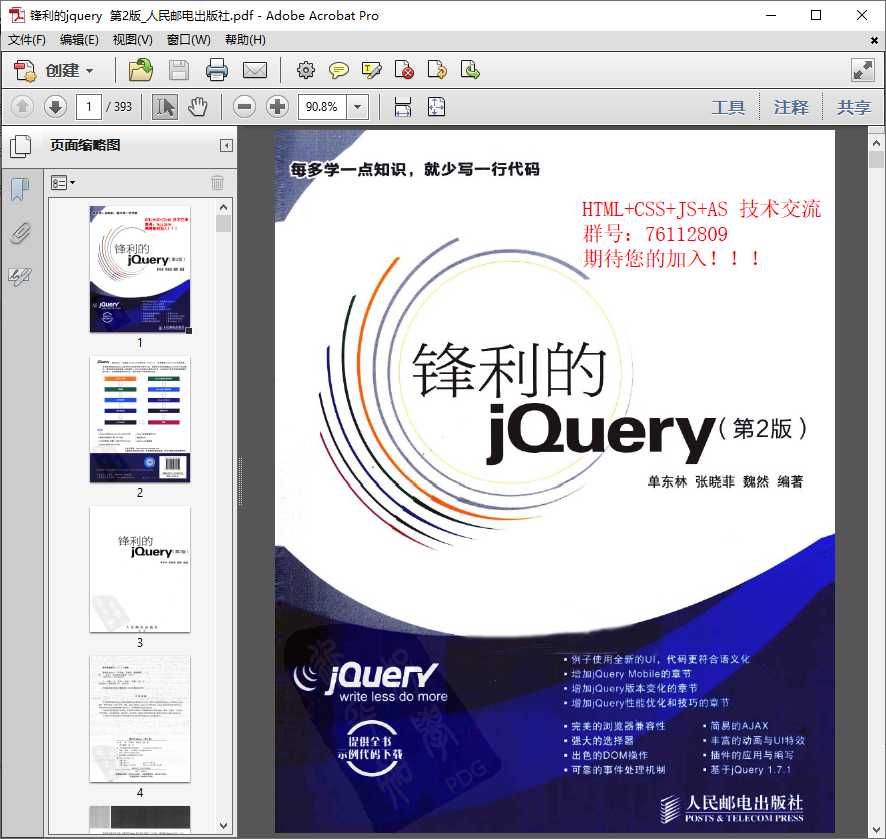The image size is (886, 839).
Task: Open the 共享 pane
Action: click(x=853, y=107)
